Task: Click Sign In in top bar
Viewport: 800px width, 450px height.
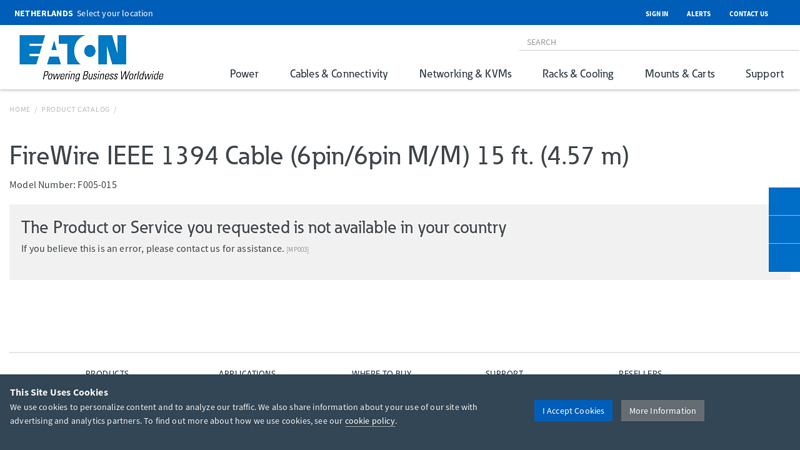Action: click(x=657, y=14)
